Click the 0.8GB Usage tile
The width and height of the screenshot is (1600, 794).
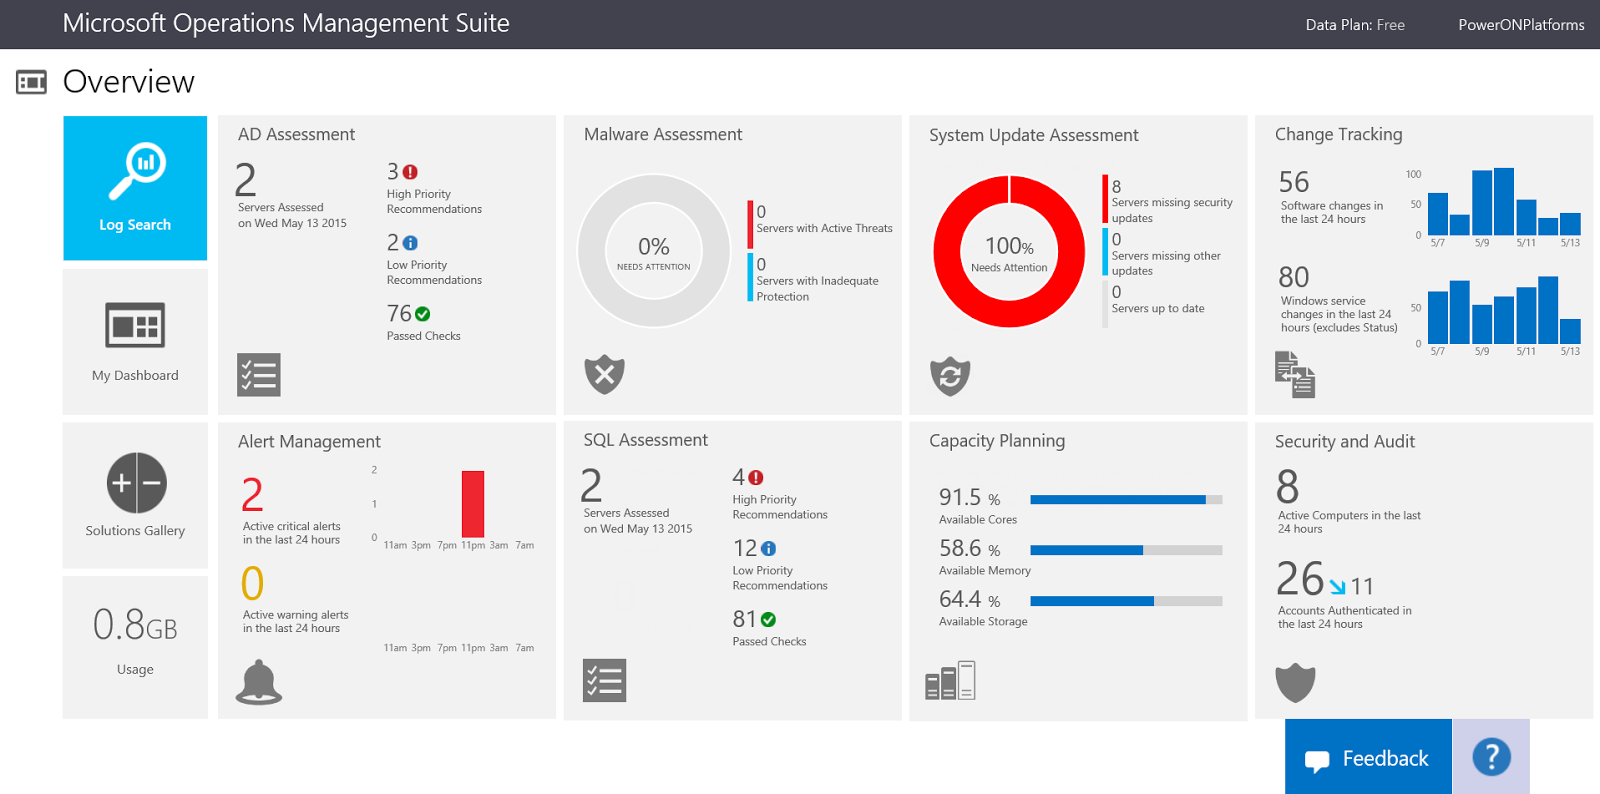click(135, 646)
